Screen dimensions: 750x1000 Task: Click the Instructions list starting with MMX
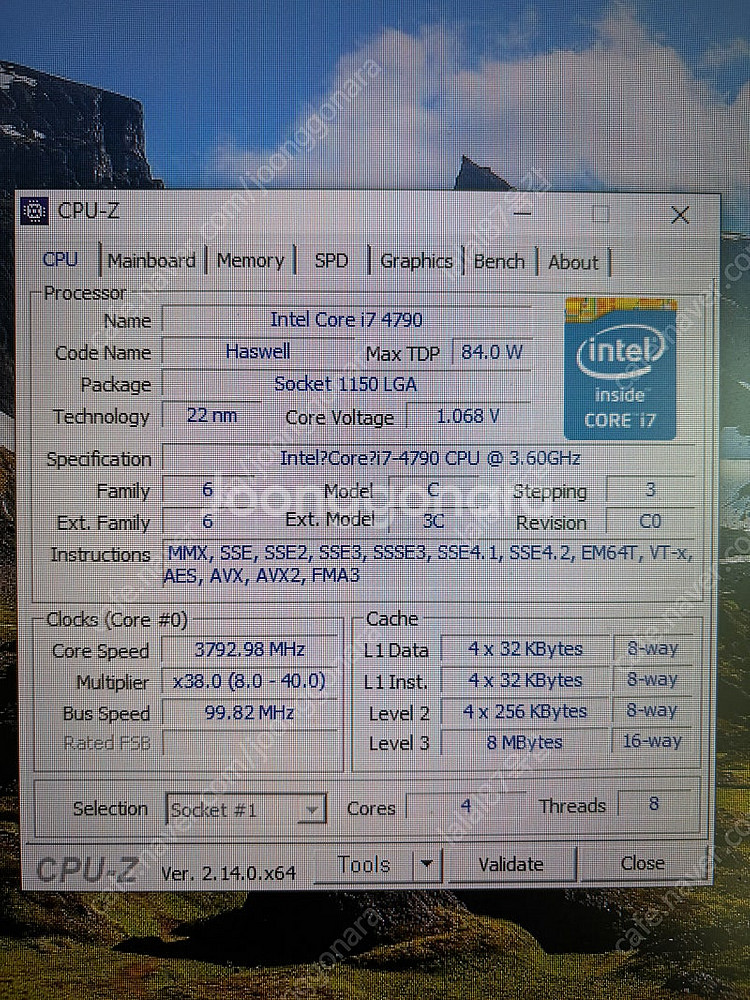click(x=429, y=564)
